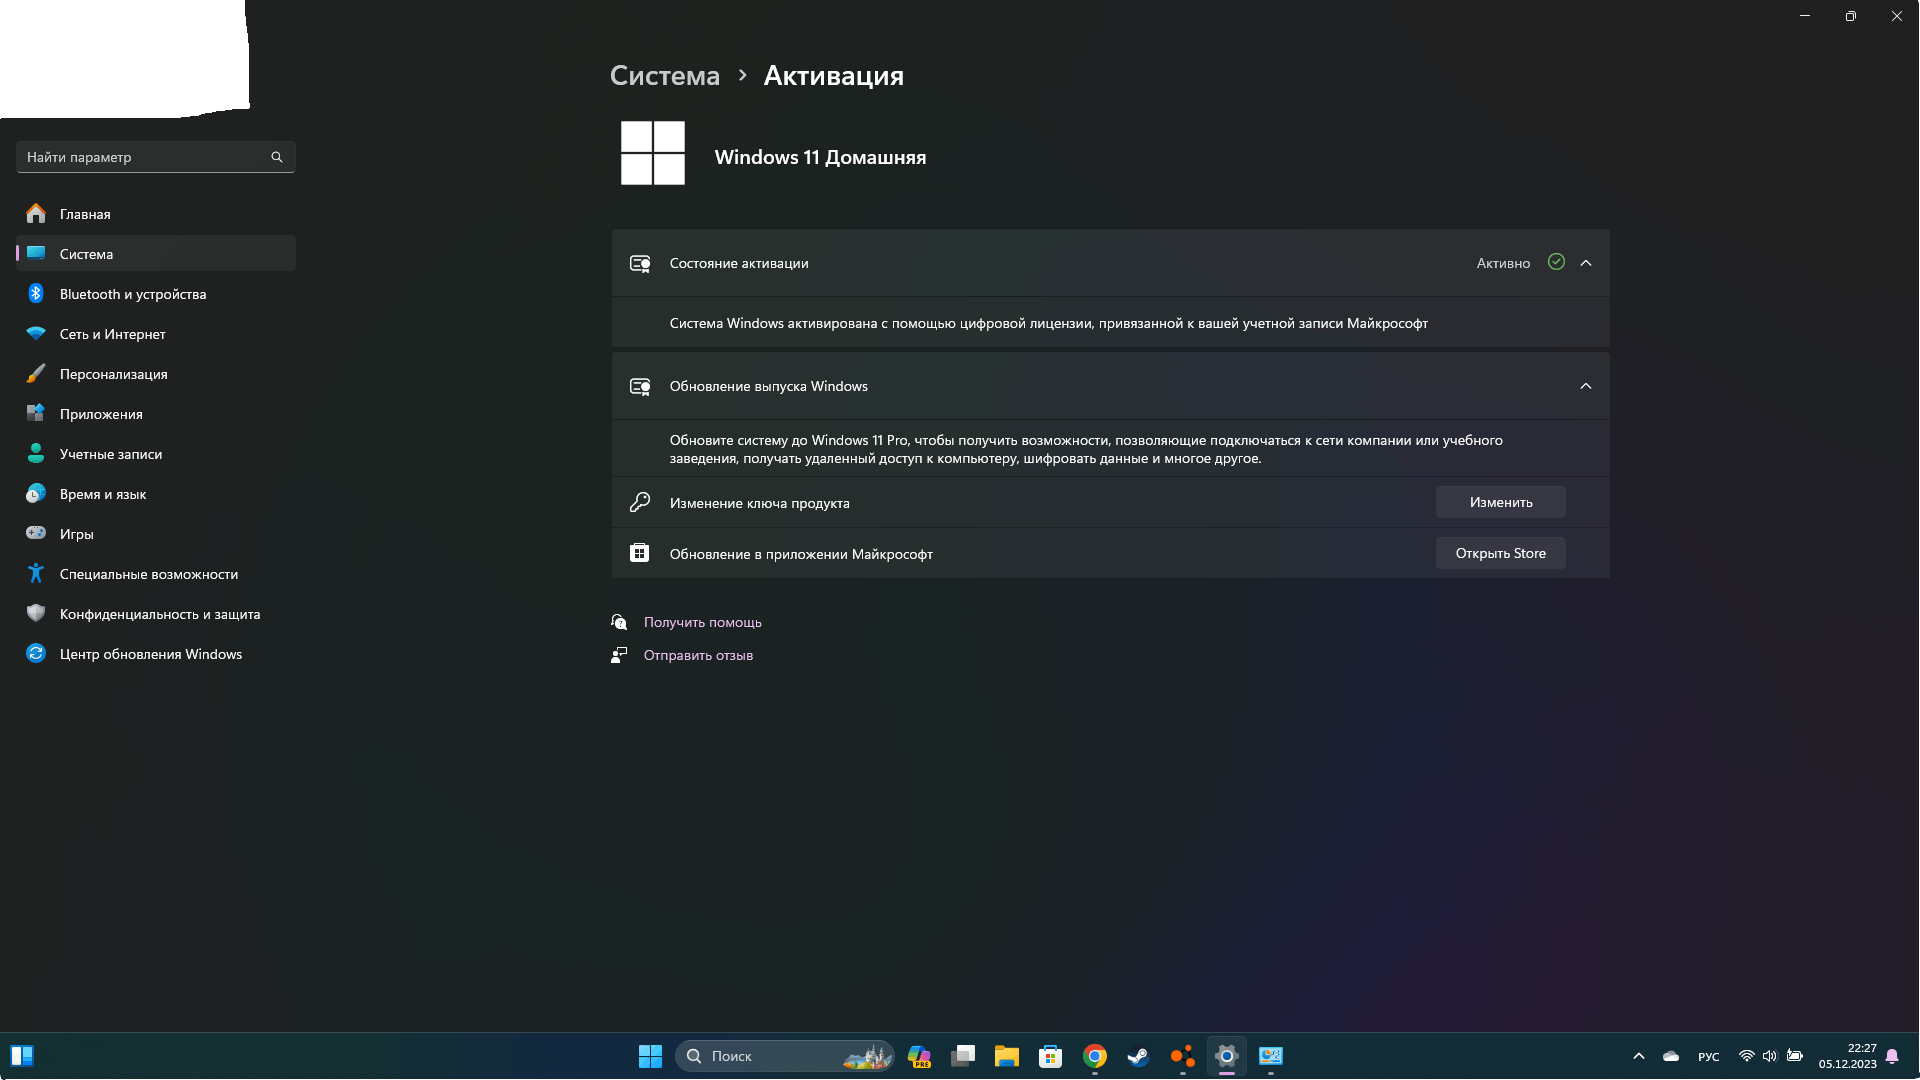Click the Игры gamepad icon
The image size is (1920, 1080).
[x=36, y=533]
